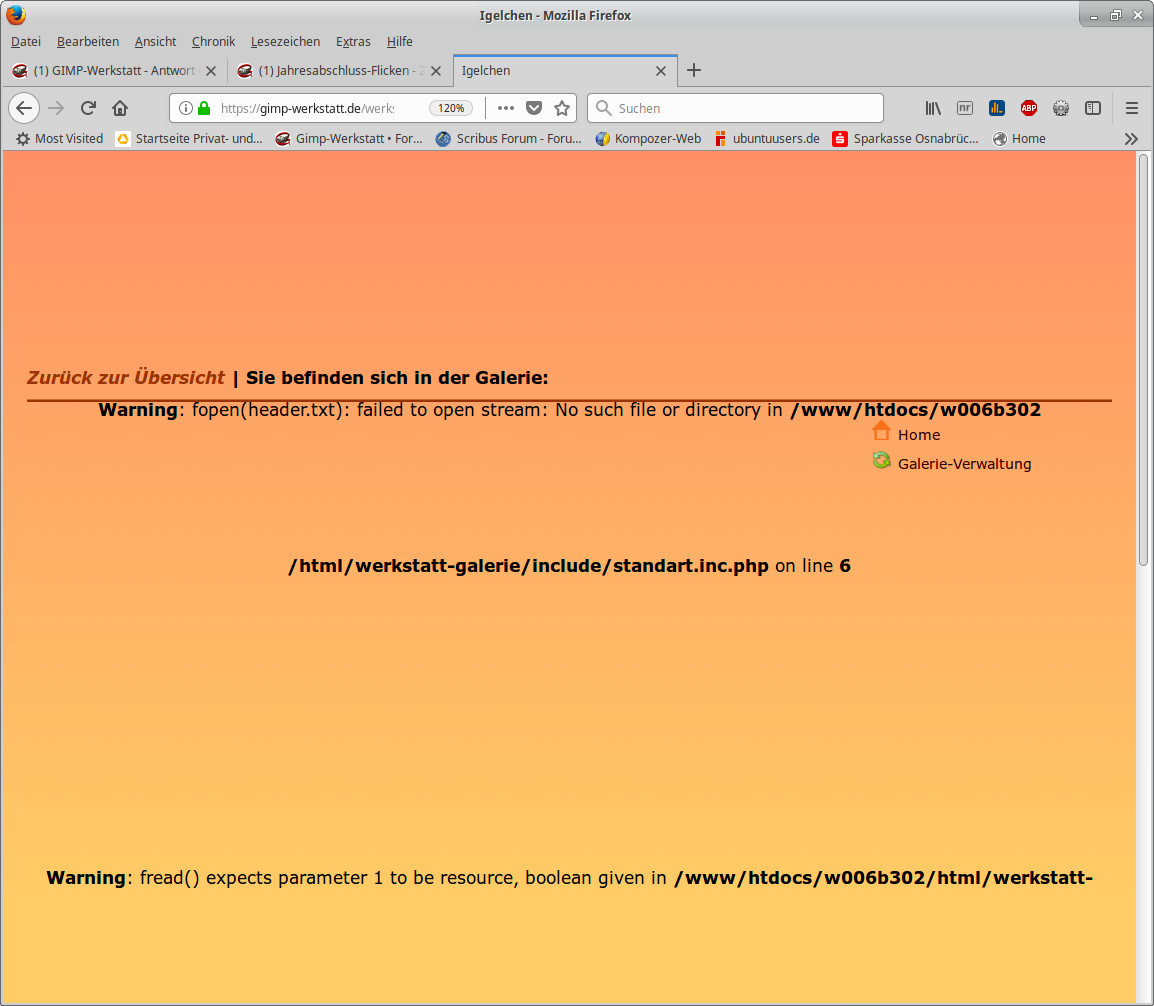Open a new tab with plus button
Image resolution: width=1154 pixels, height=1006 pixels.
coord(693,70)
